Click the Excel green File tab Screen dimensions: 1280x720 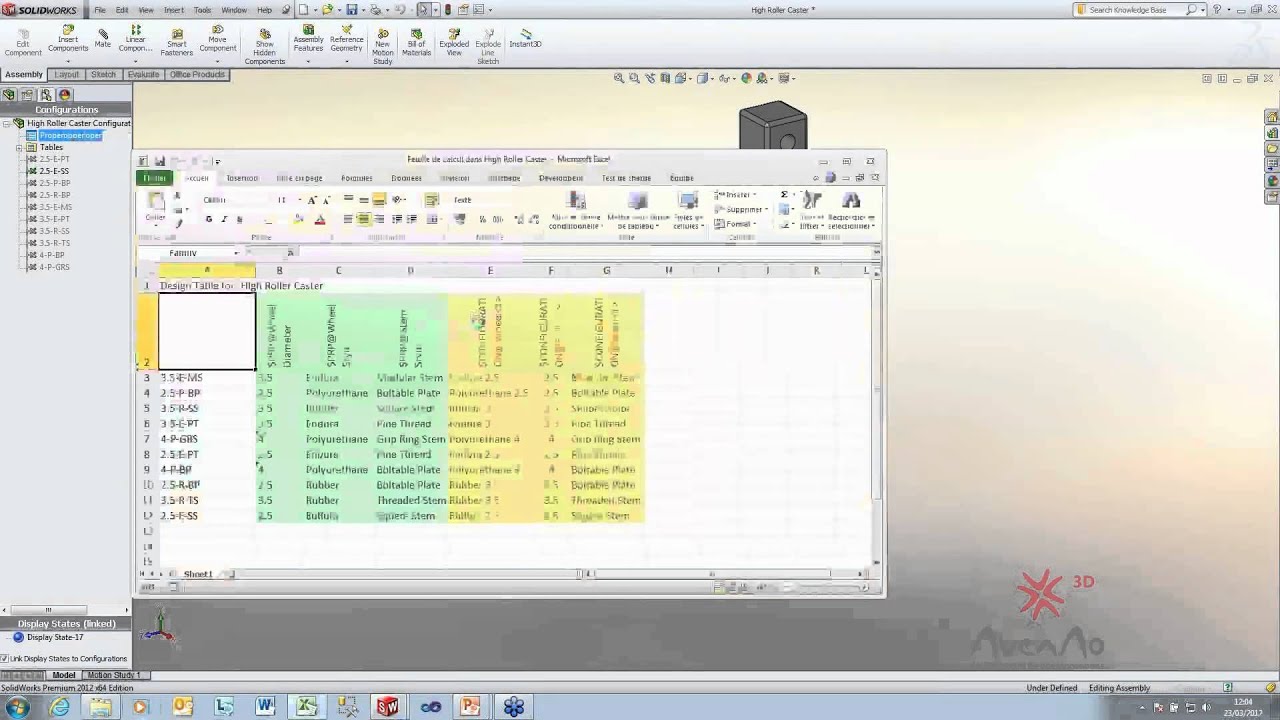pos(154,178)
